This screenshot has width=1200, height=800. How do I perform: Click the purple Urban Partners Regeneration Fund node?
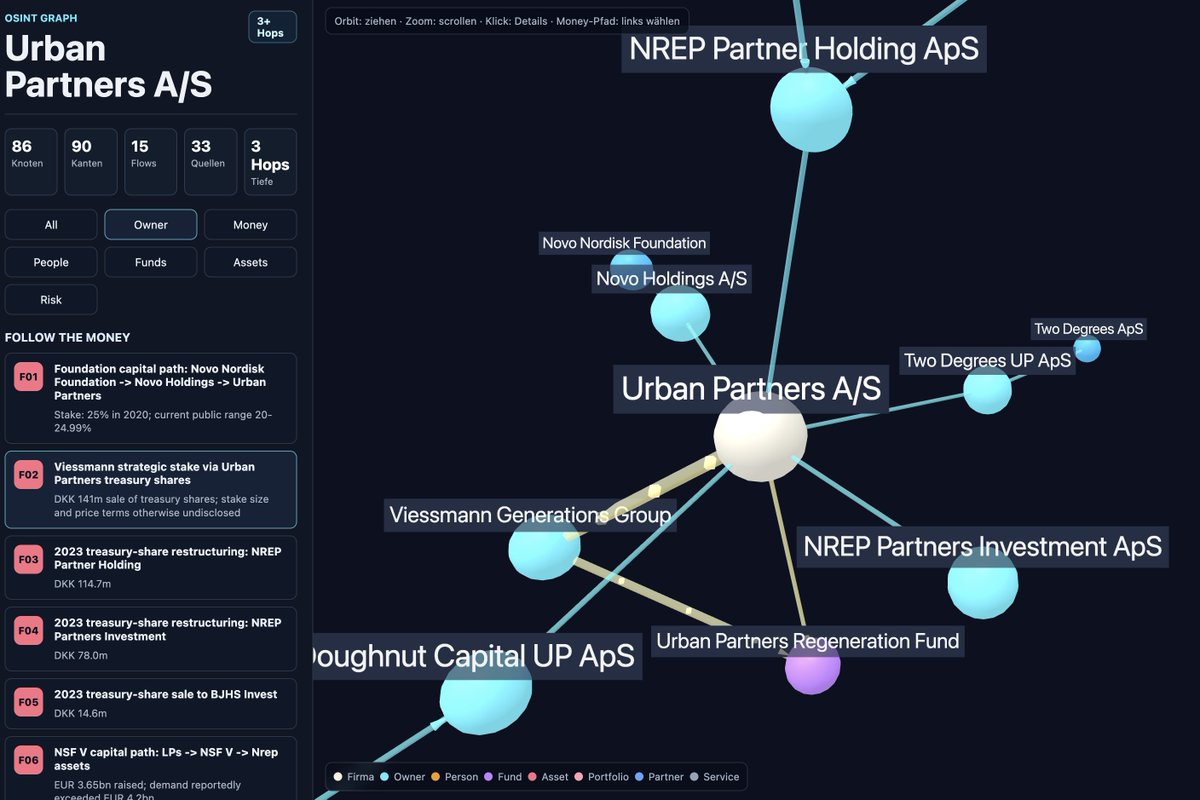812,668
